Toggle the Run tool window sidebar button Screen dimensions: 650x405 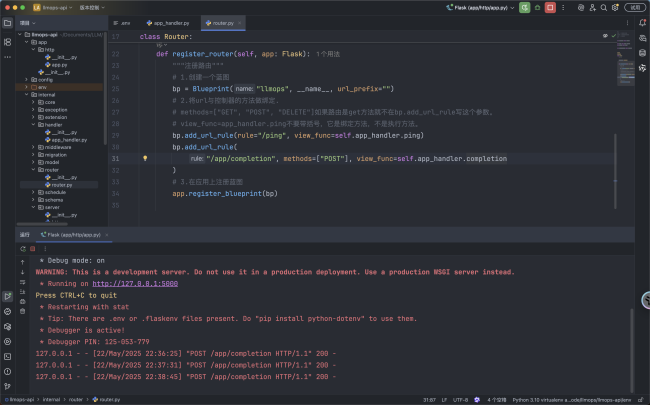[x=7, y=297]
